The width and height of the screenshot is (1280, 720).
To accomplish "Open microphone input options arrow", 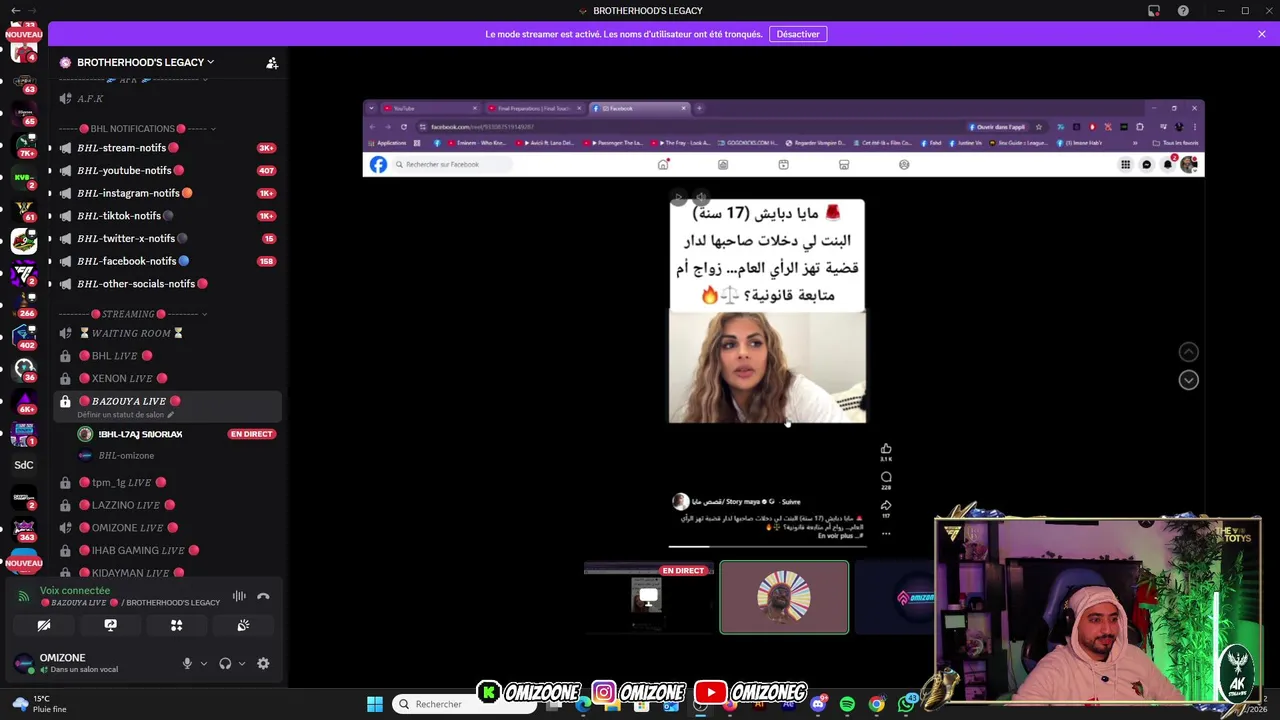I will (203, 664).
